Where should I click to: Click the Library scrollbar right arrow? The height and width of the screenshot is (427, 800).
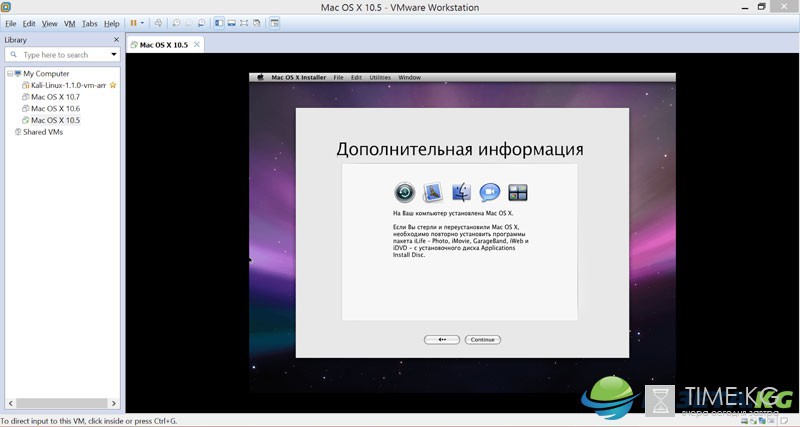click(x=114, y=403)
